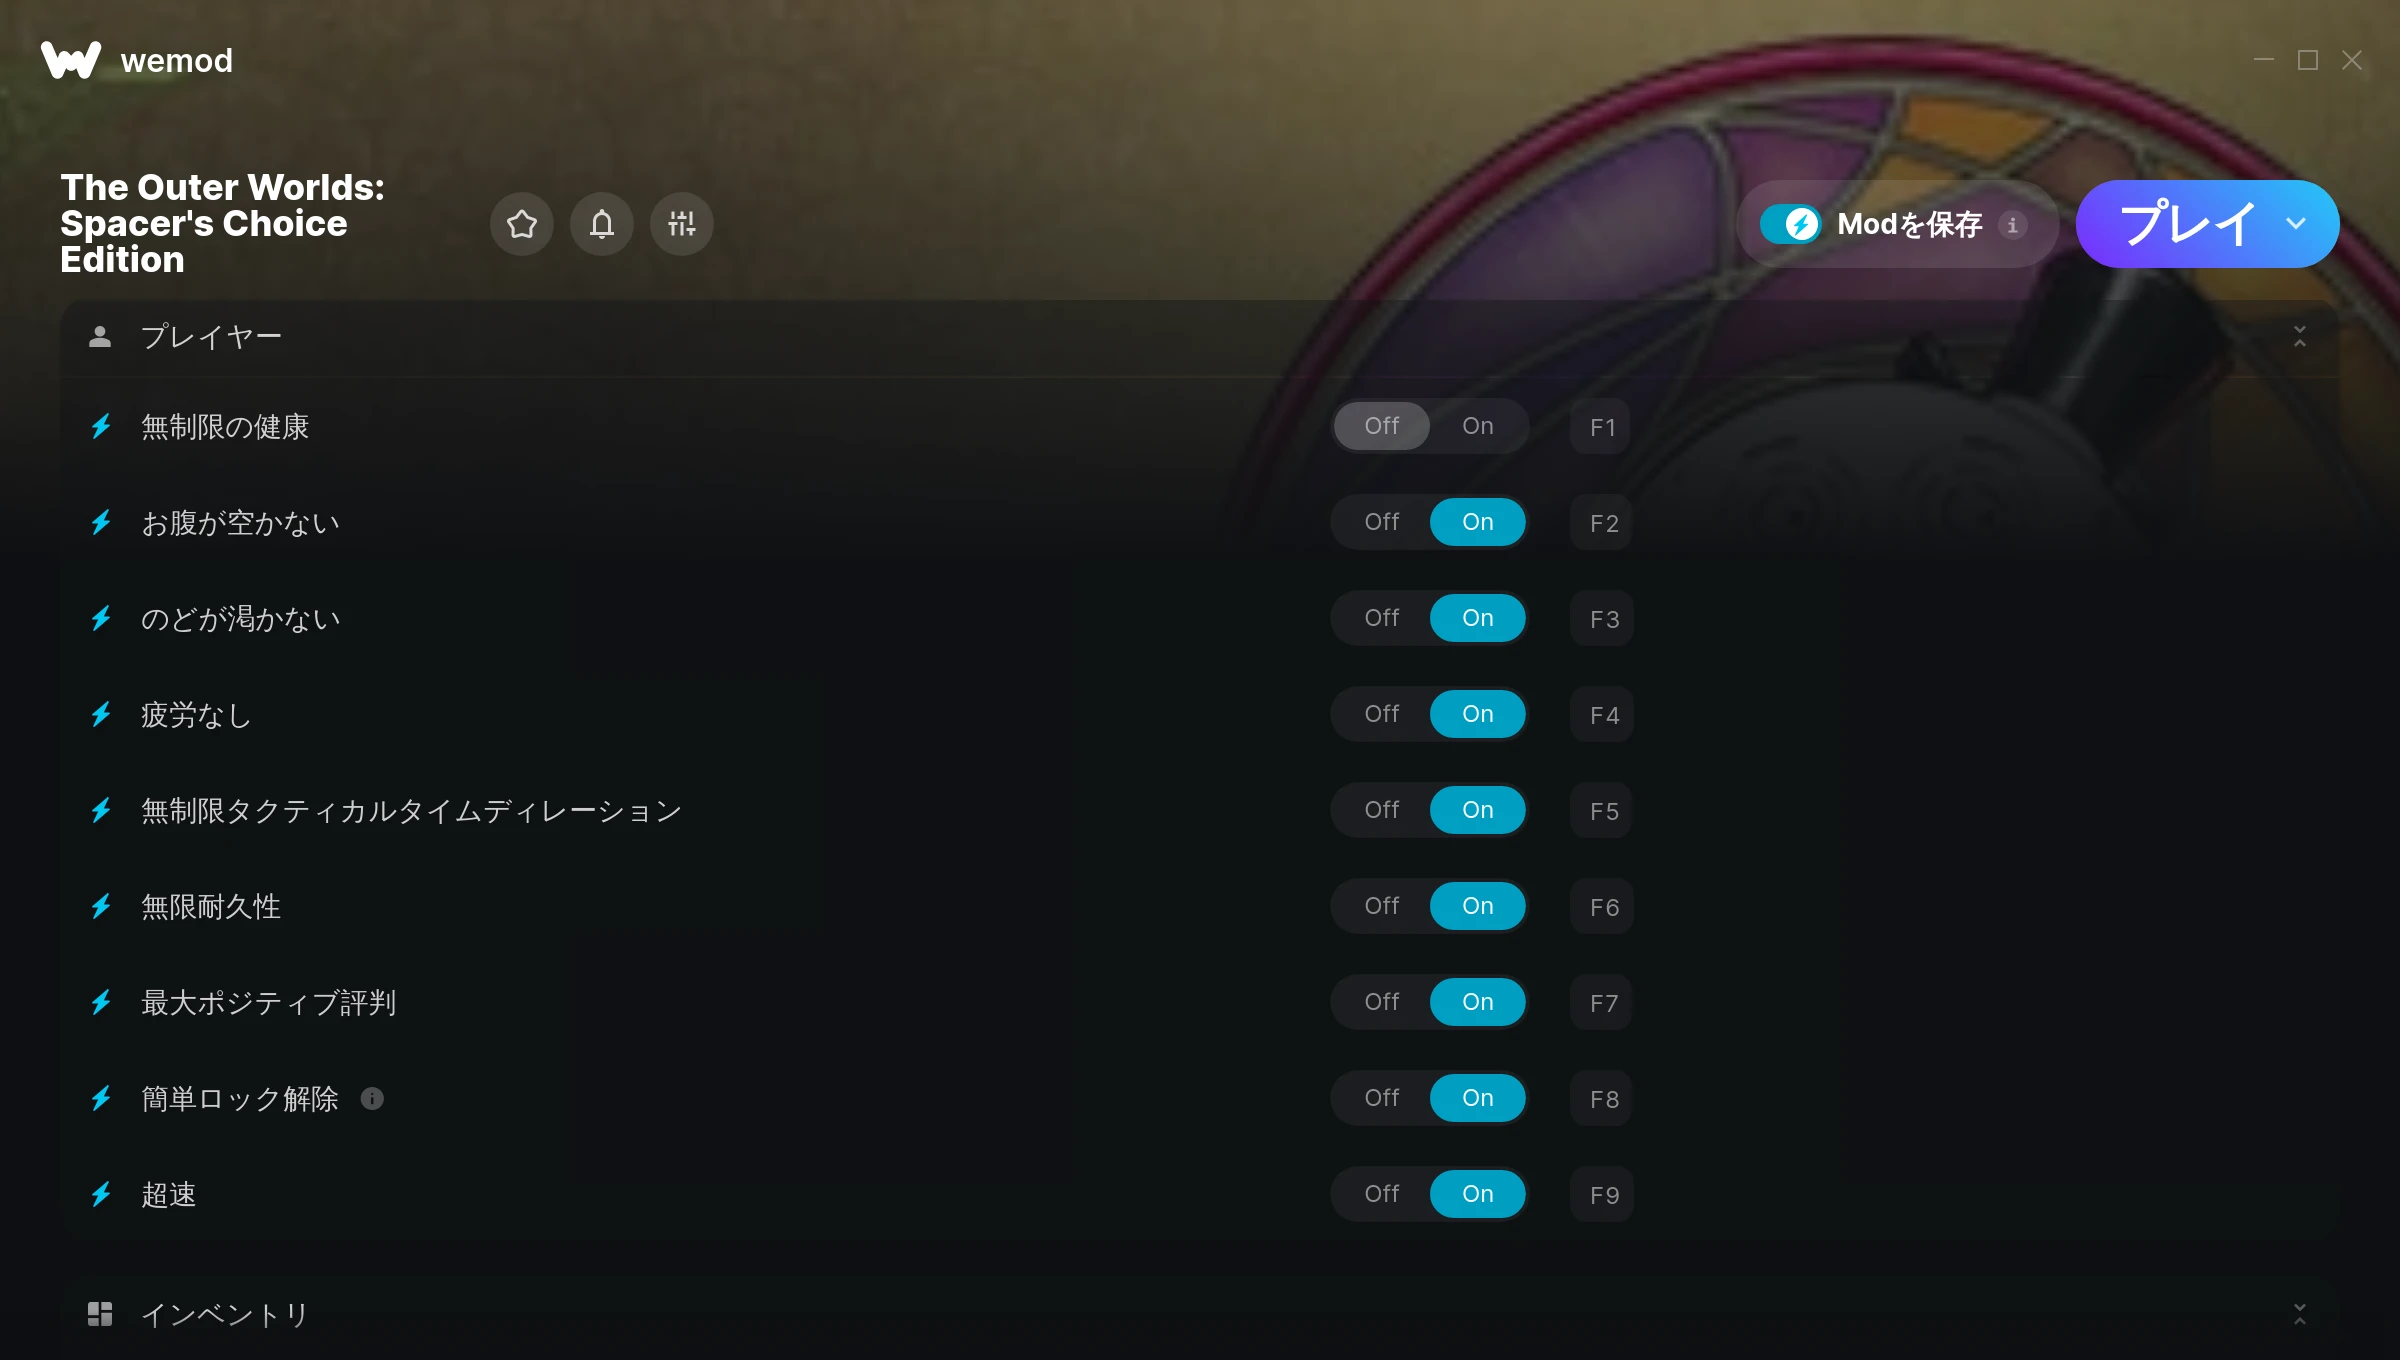Click the info icon beside Modを保存
The width and height of the screenshot is (2400, 1360).
2013,225
